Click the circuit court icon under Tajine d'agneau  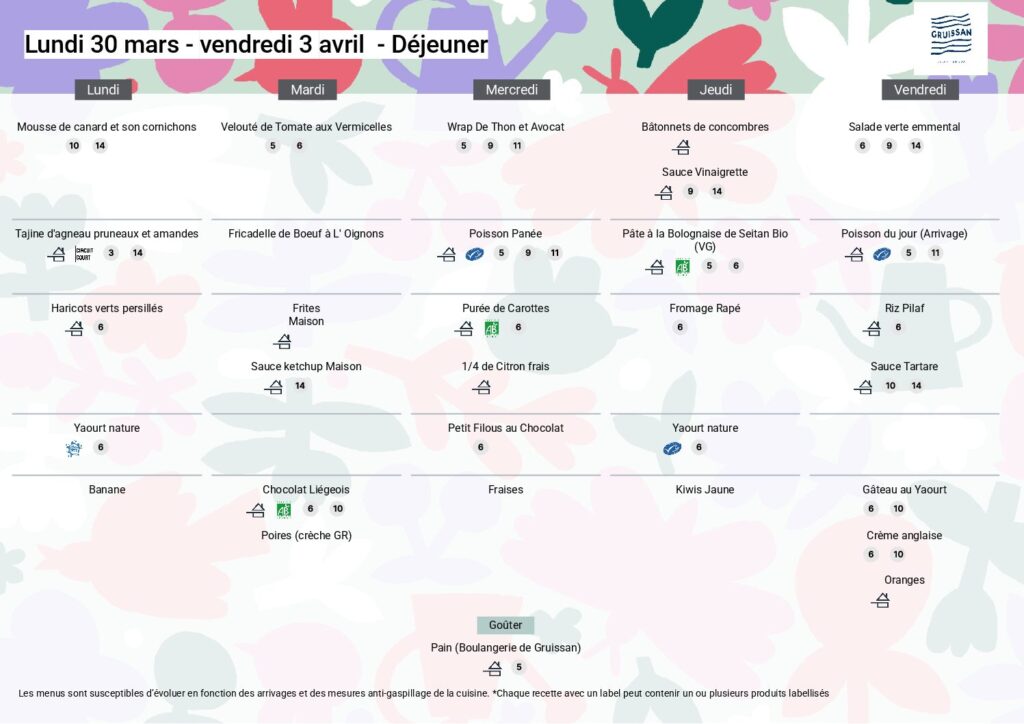[84, 254]
